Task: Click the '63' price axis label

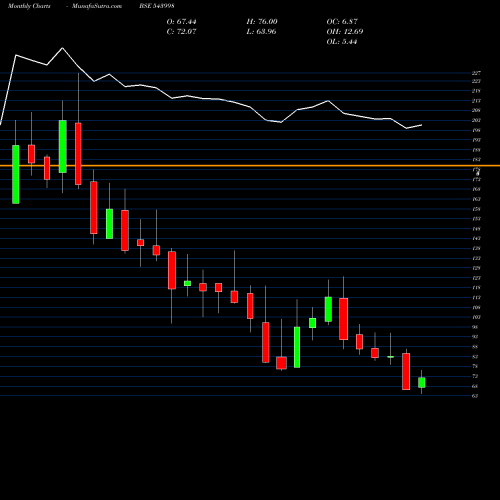Action: point(475,396)
